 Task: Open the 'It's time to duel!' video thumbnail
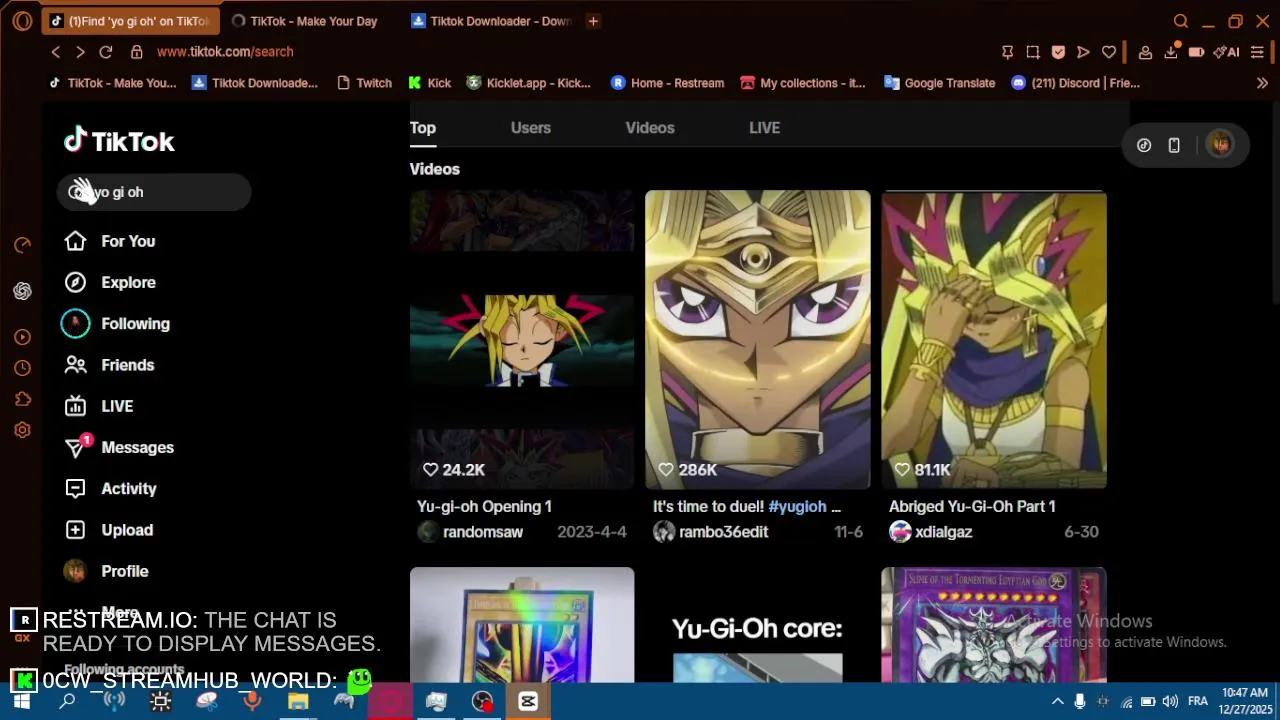click(x=758, y=339)
